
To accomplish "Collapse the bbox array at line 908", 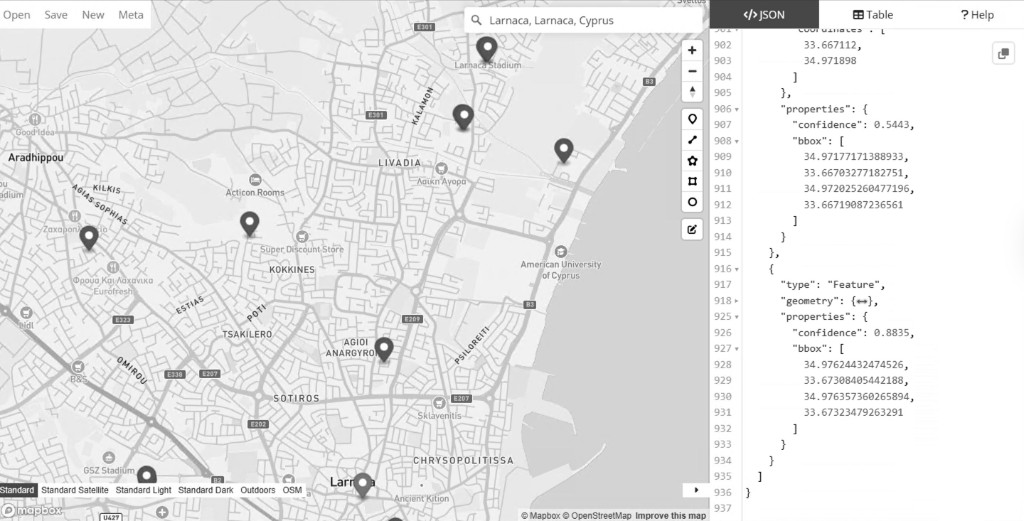I will click(x=737, y=142).
